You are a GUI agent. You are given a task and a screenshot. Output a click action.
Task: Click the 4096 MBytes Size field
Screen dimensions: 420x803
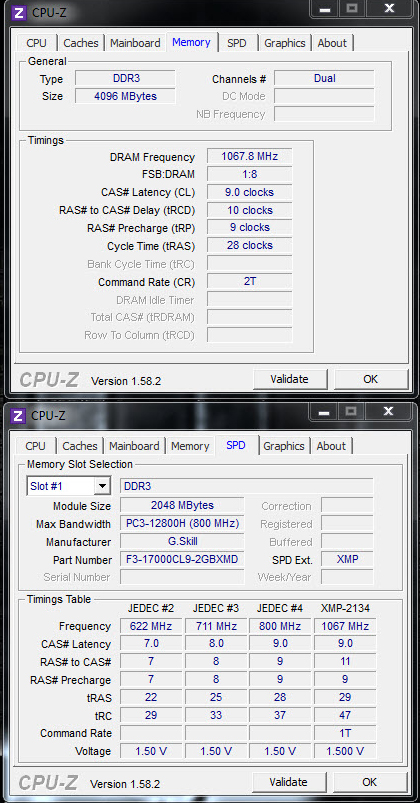(125, 96)
